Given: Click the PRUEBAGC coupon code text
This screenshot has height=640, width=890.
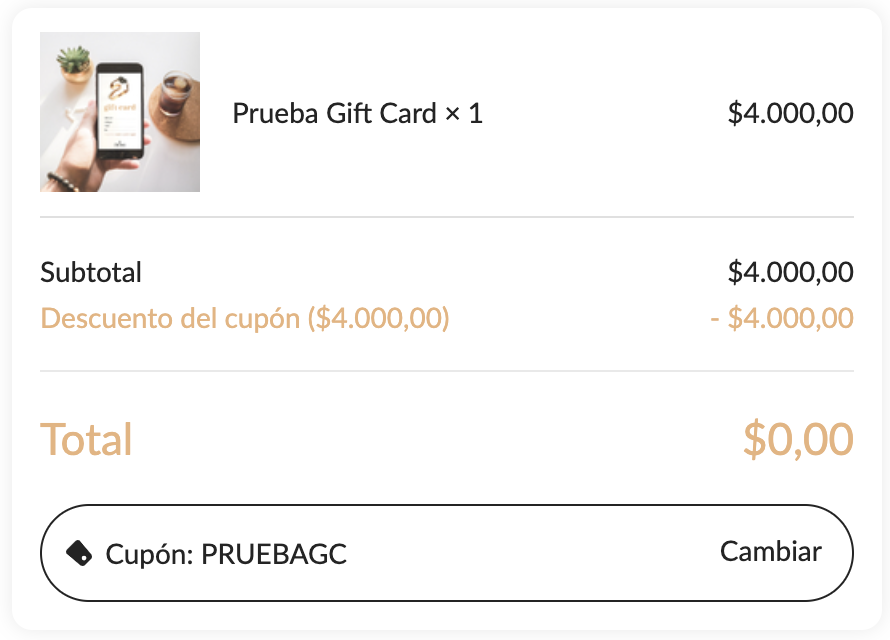Looking at the screenshot, I should pyautogui.click(x=274, y=554).
